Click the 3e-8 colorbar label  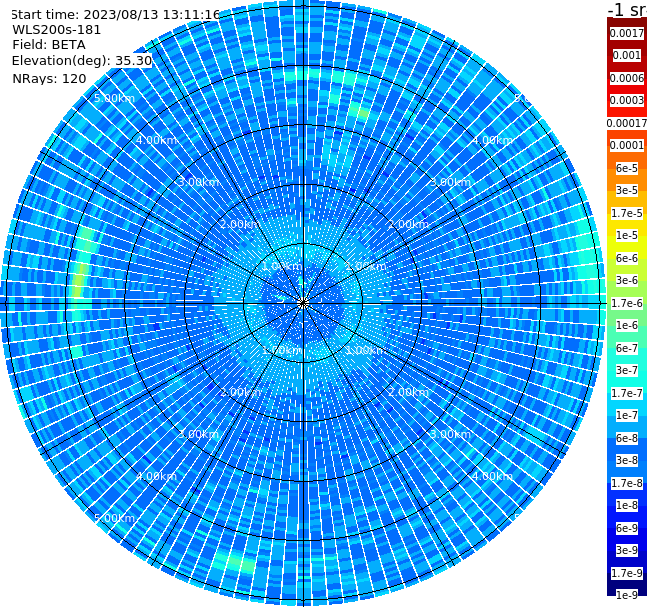(x=627, y=460)
